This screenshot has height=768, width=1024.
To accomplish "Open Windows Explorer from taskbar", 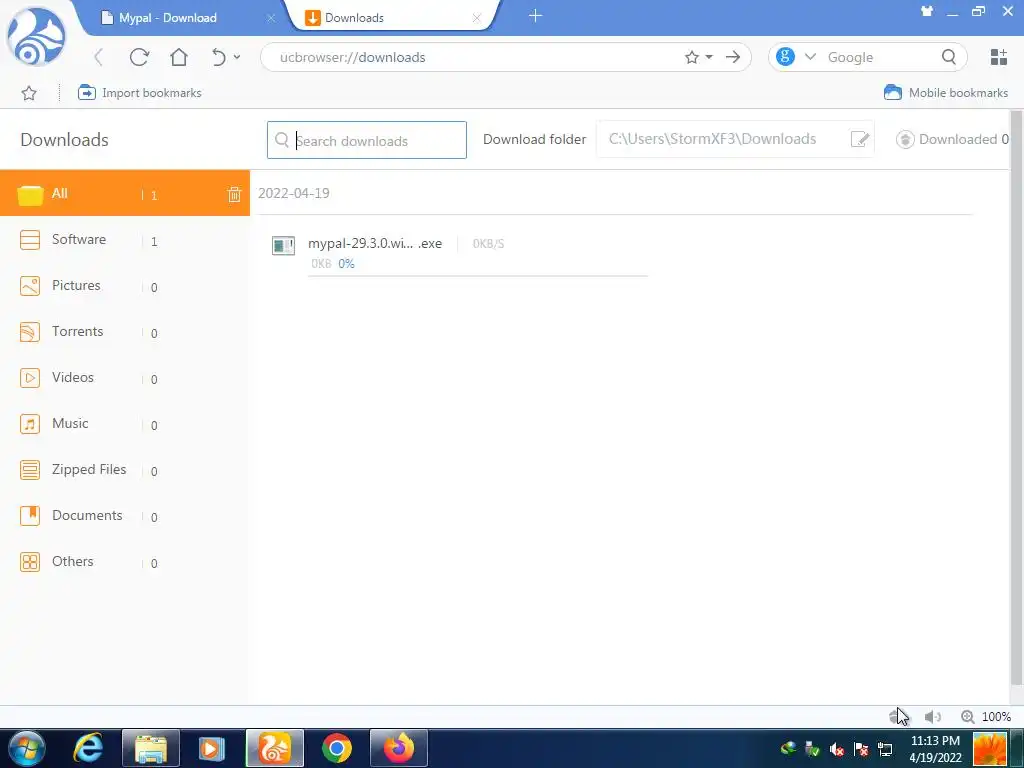I will click(x=151, y=748).
